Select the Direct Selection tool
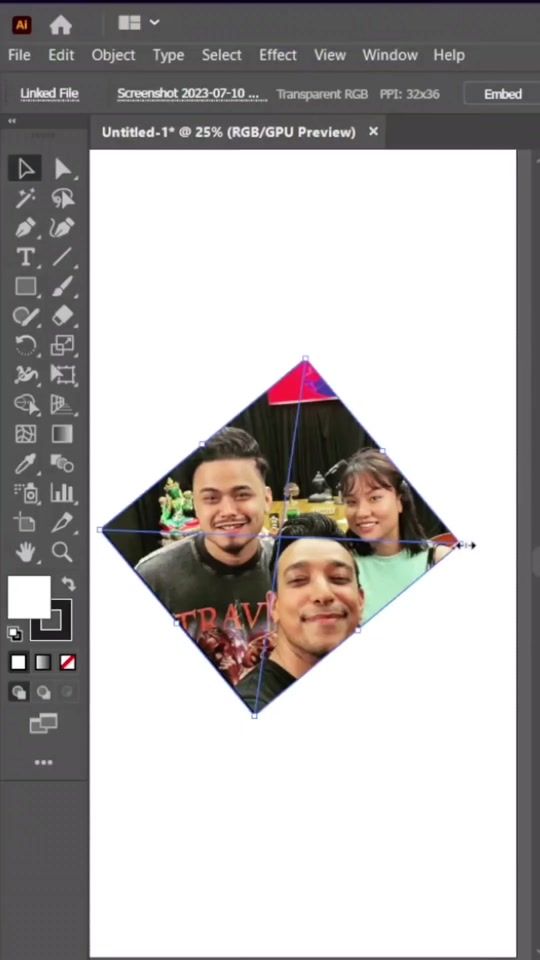Screen dimensions: 540x960 62,168
